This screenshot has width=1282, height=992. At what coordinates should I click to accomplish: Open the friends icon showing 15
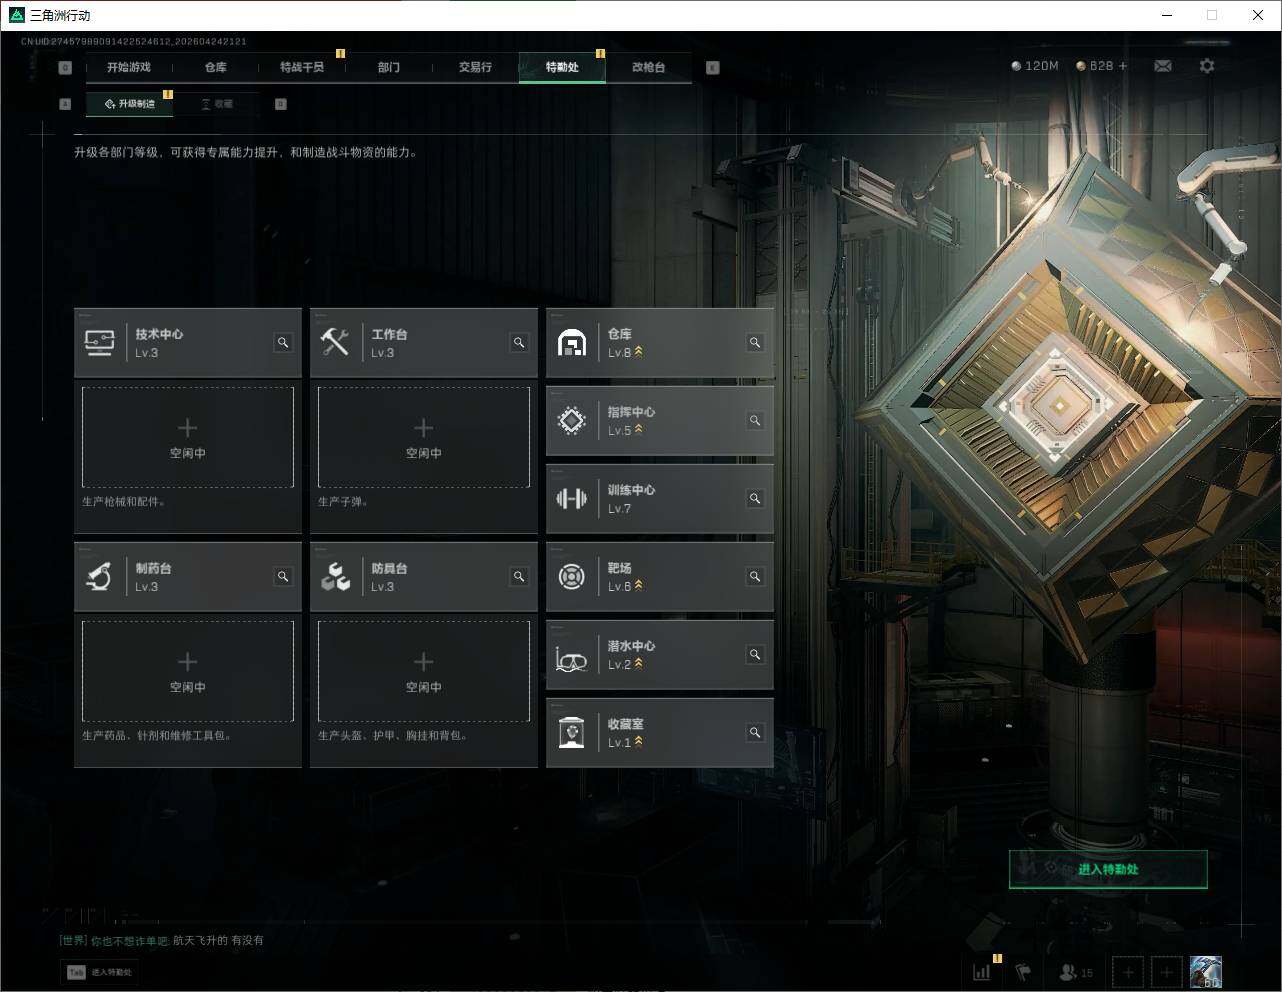point(1076,972)
